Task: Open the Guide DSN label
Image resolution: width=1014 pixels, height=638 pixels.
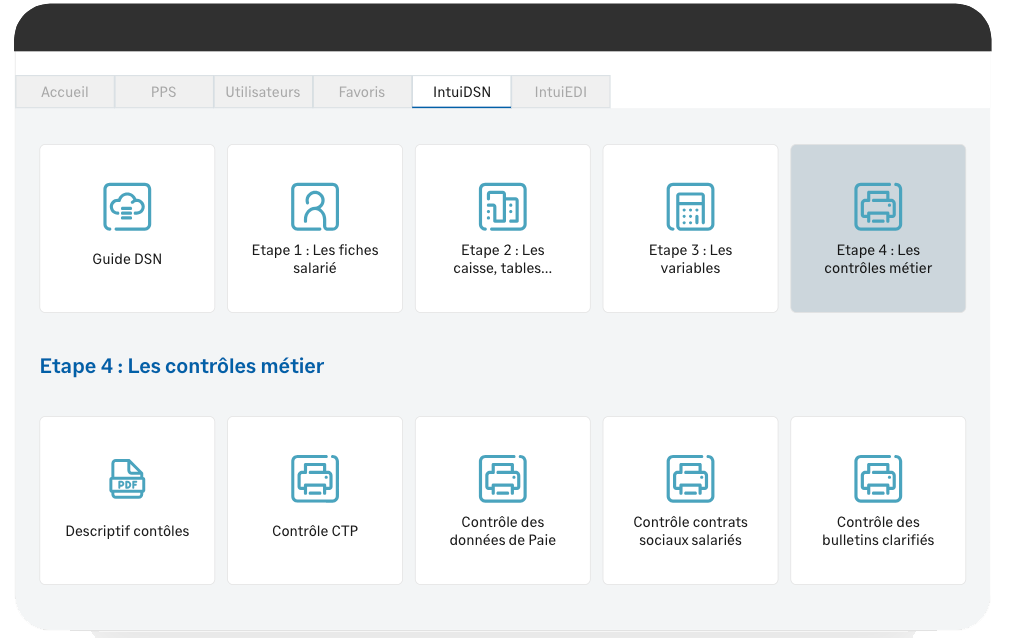Action: coord(127,259)
